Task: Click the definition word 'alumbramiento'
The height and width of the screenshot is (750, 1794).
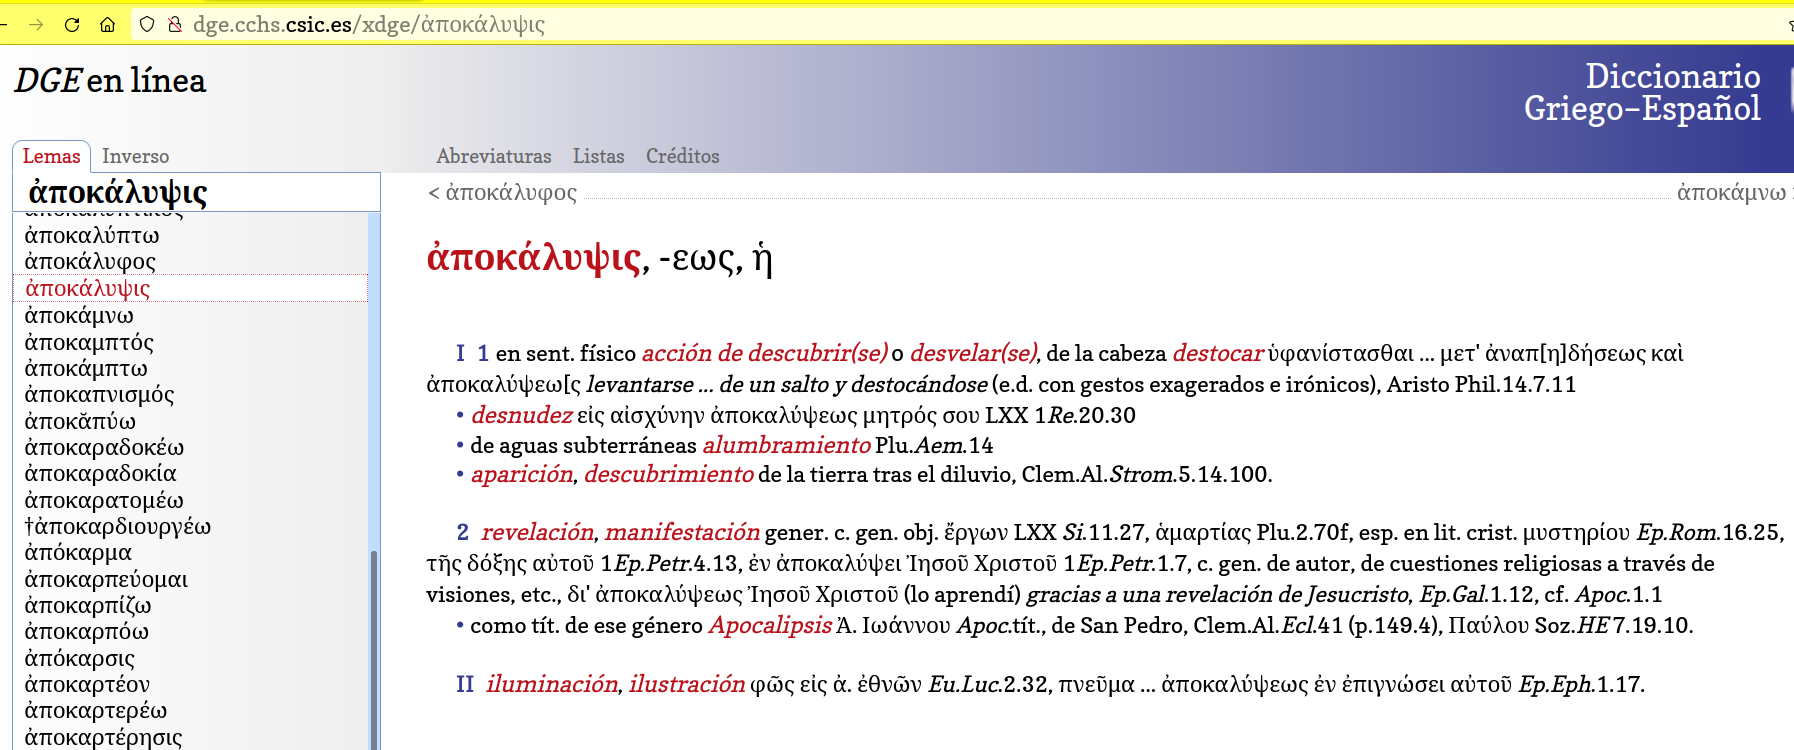Action: click(786, 445)
